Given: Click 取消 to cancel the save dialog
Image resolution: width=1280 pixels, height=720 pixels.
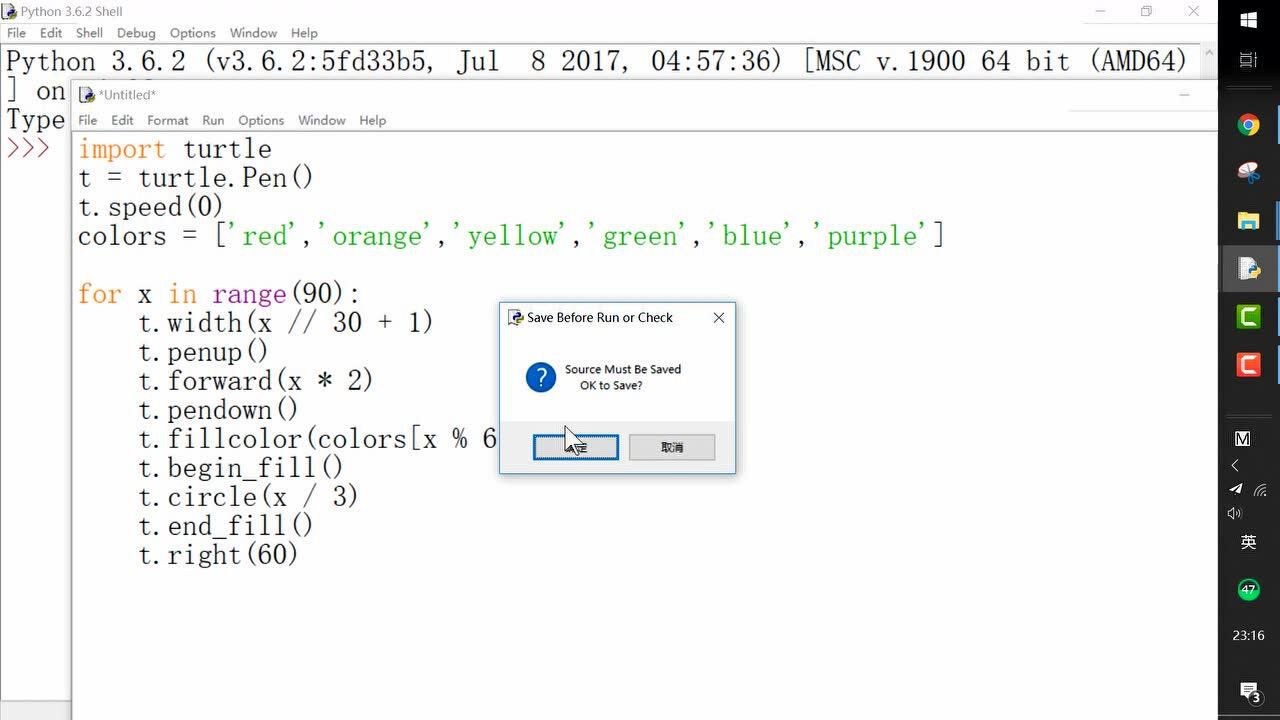Looking at the screenshot, I should pos(671,447).
